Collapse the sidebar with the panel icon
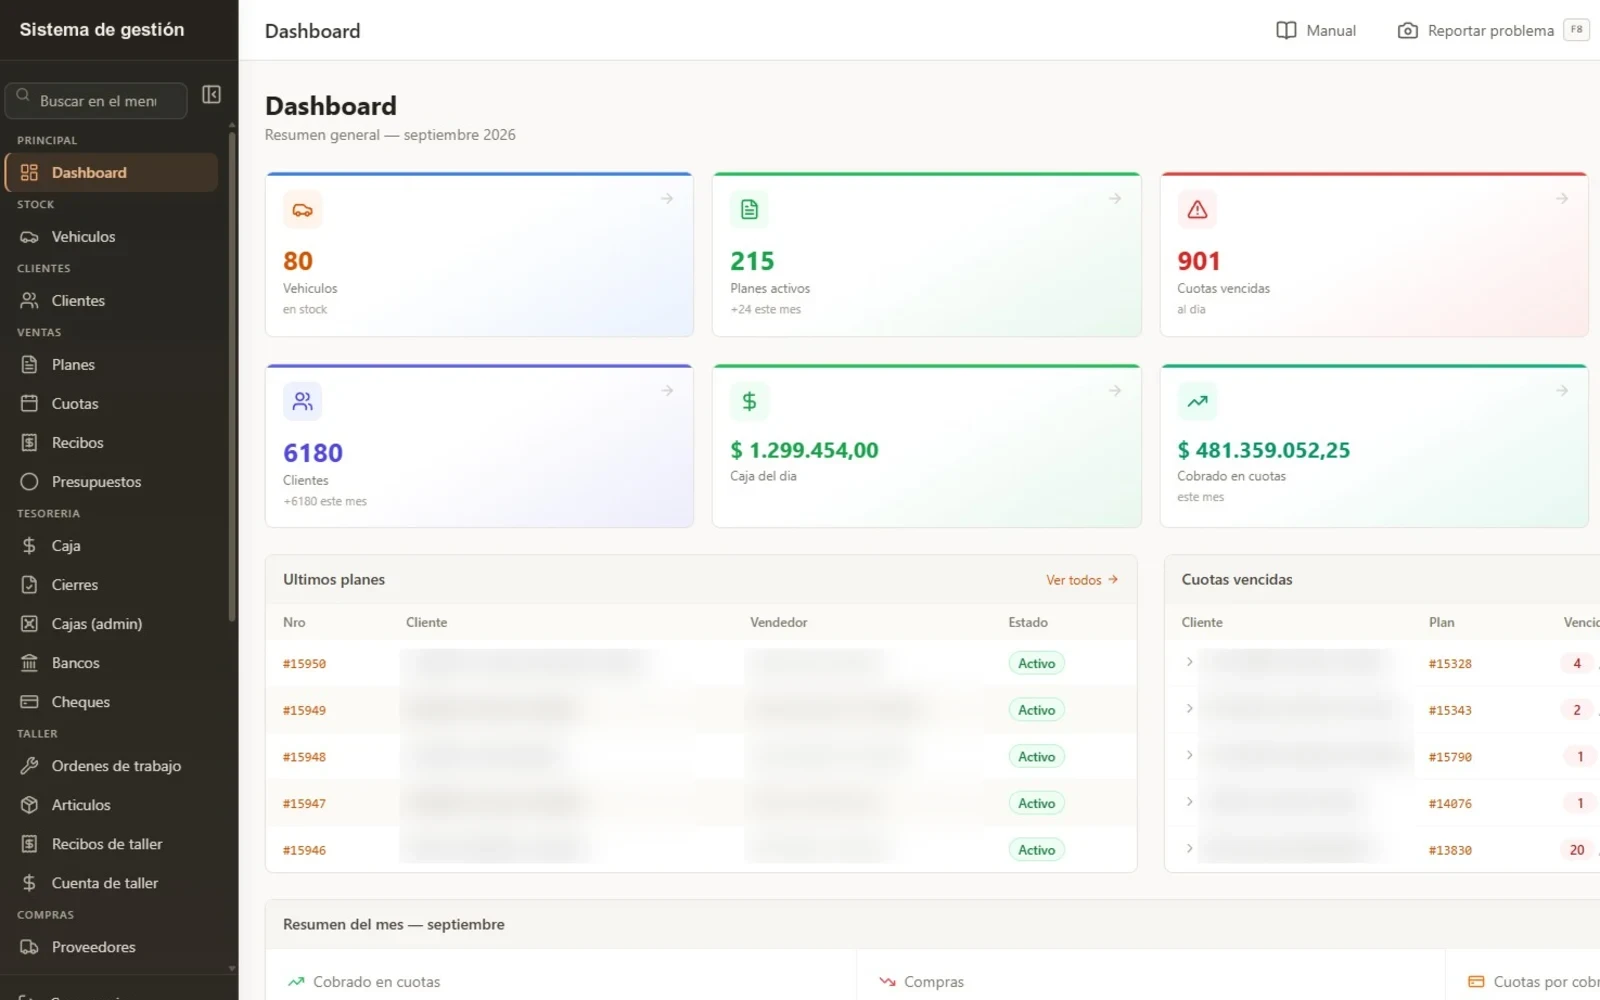This screenshot has width=1600, height=1000. (211, 94)
